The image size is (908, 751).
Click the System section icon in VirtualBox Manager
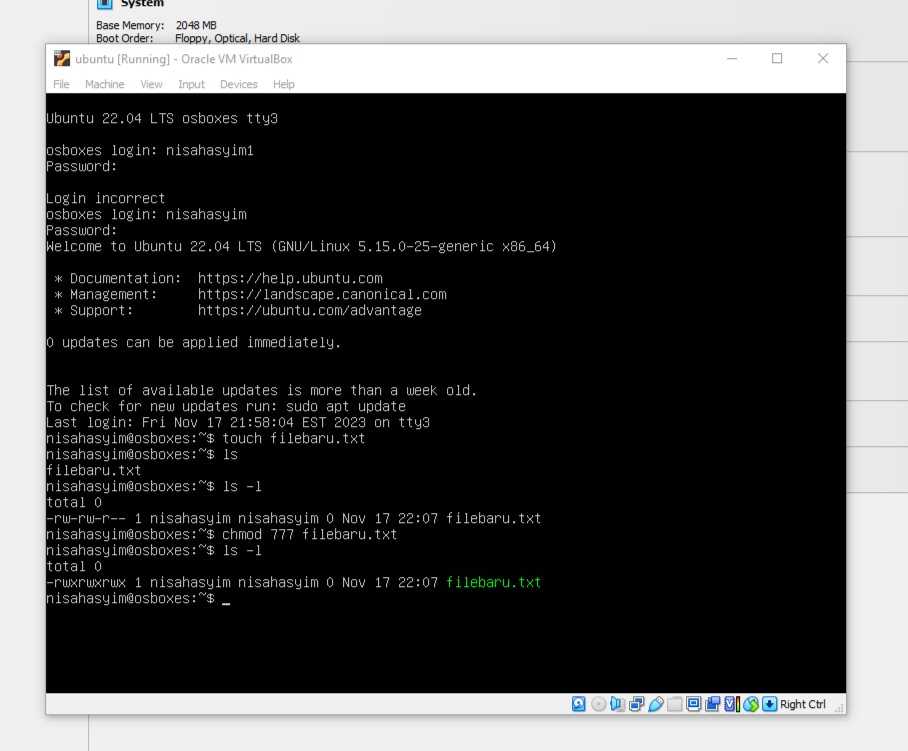tap(105, 3)
